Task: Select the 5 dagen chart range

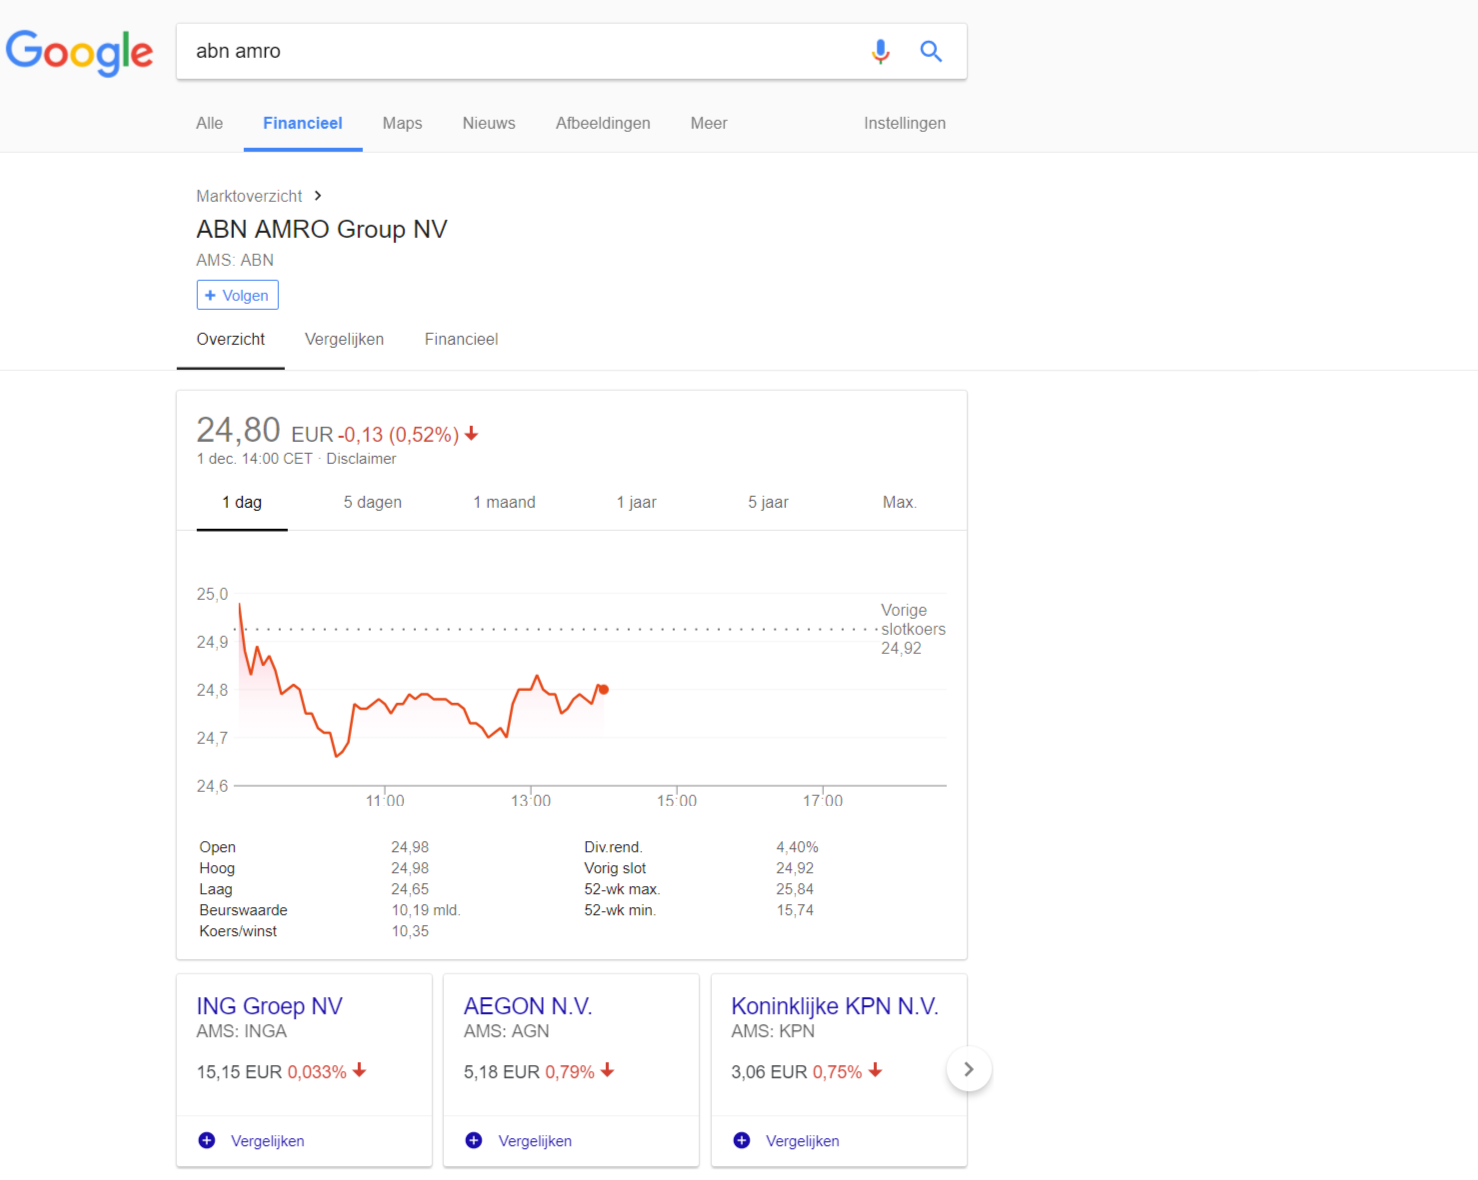Action: (x=372, y=502)
